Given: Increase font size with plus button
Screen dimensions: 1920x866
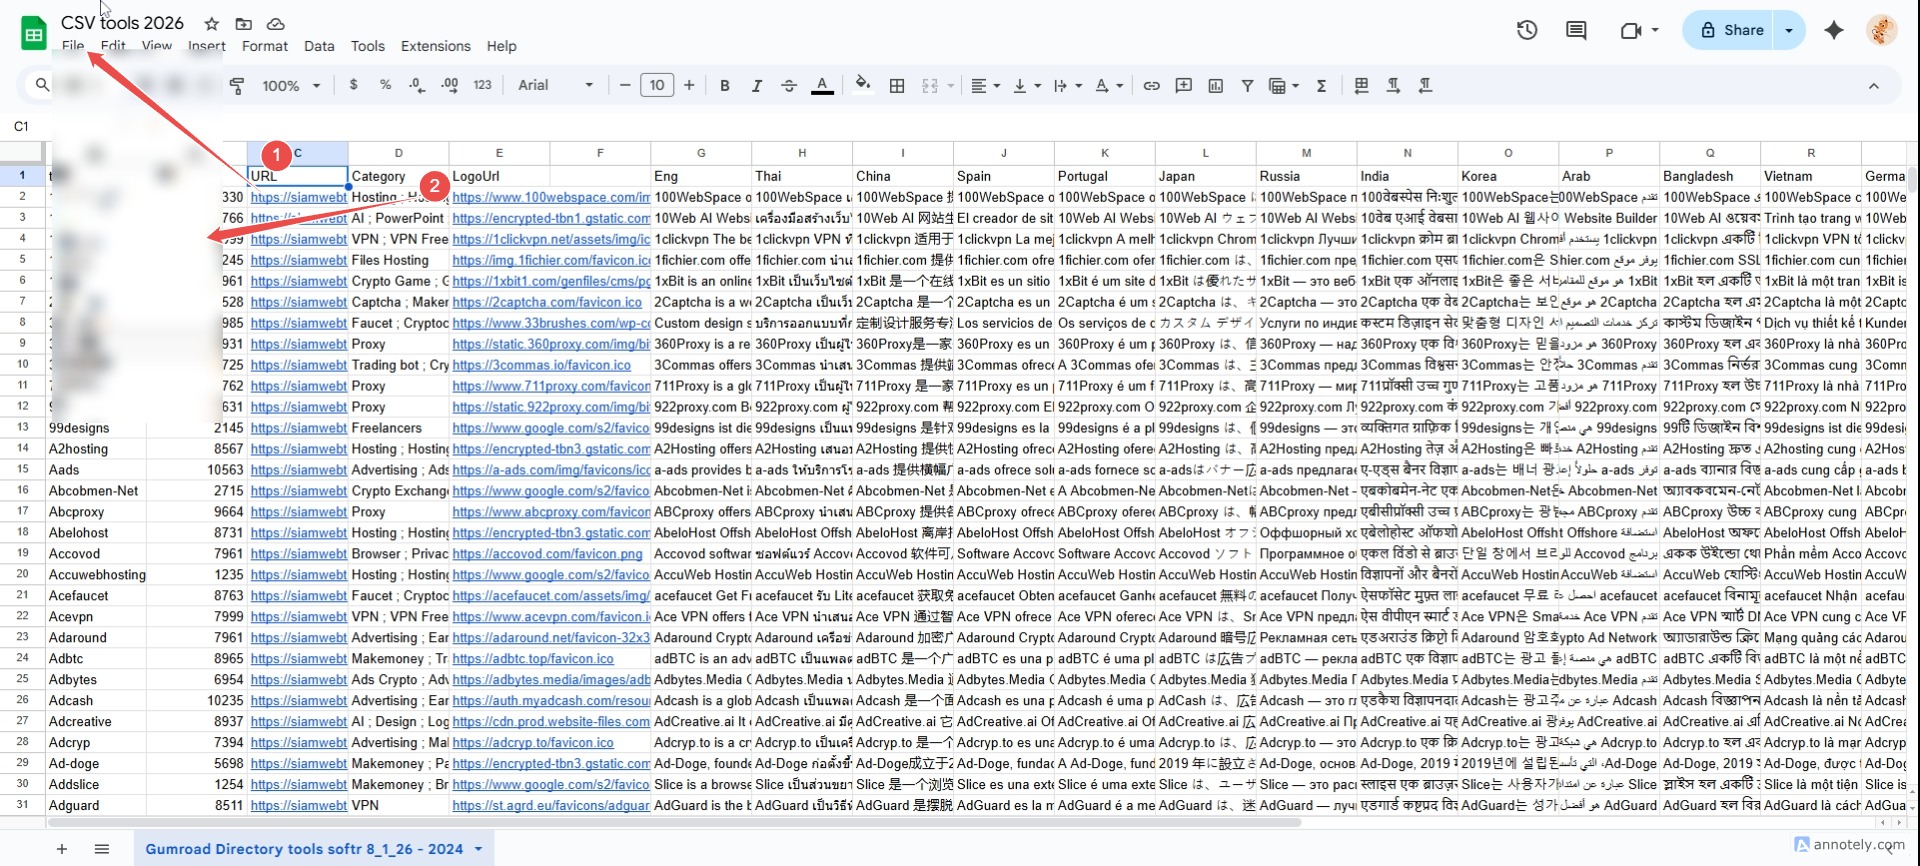Looking at the screenshot, I should pos(689,85).
